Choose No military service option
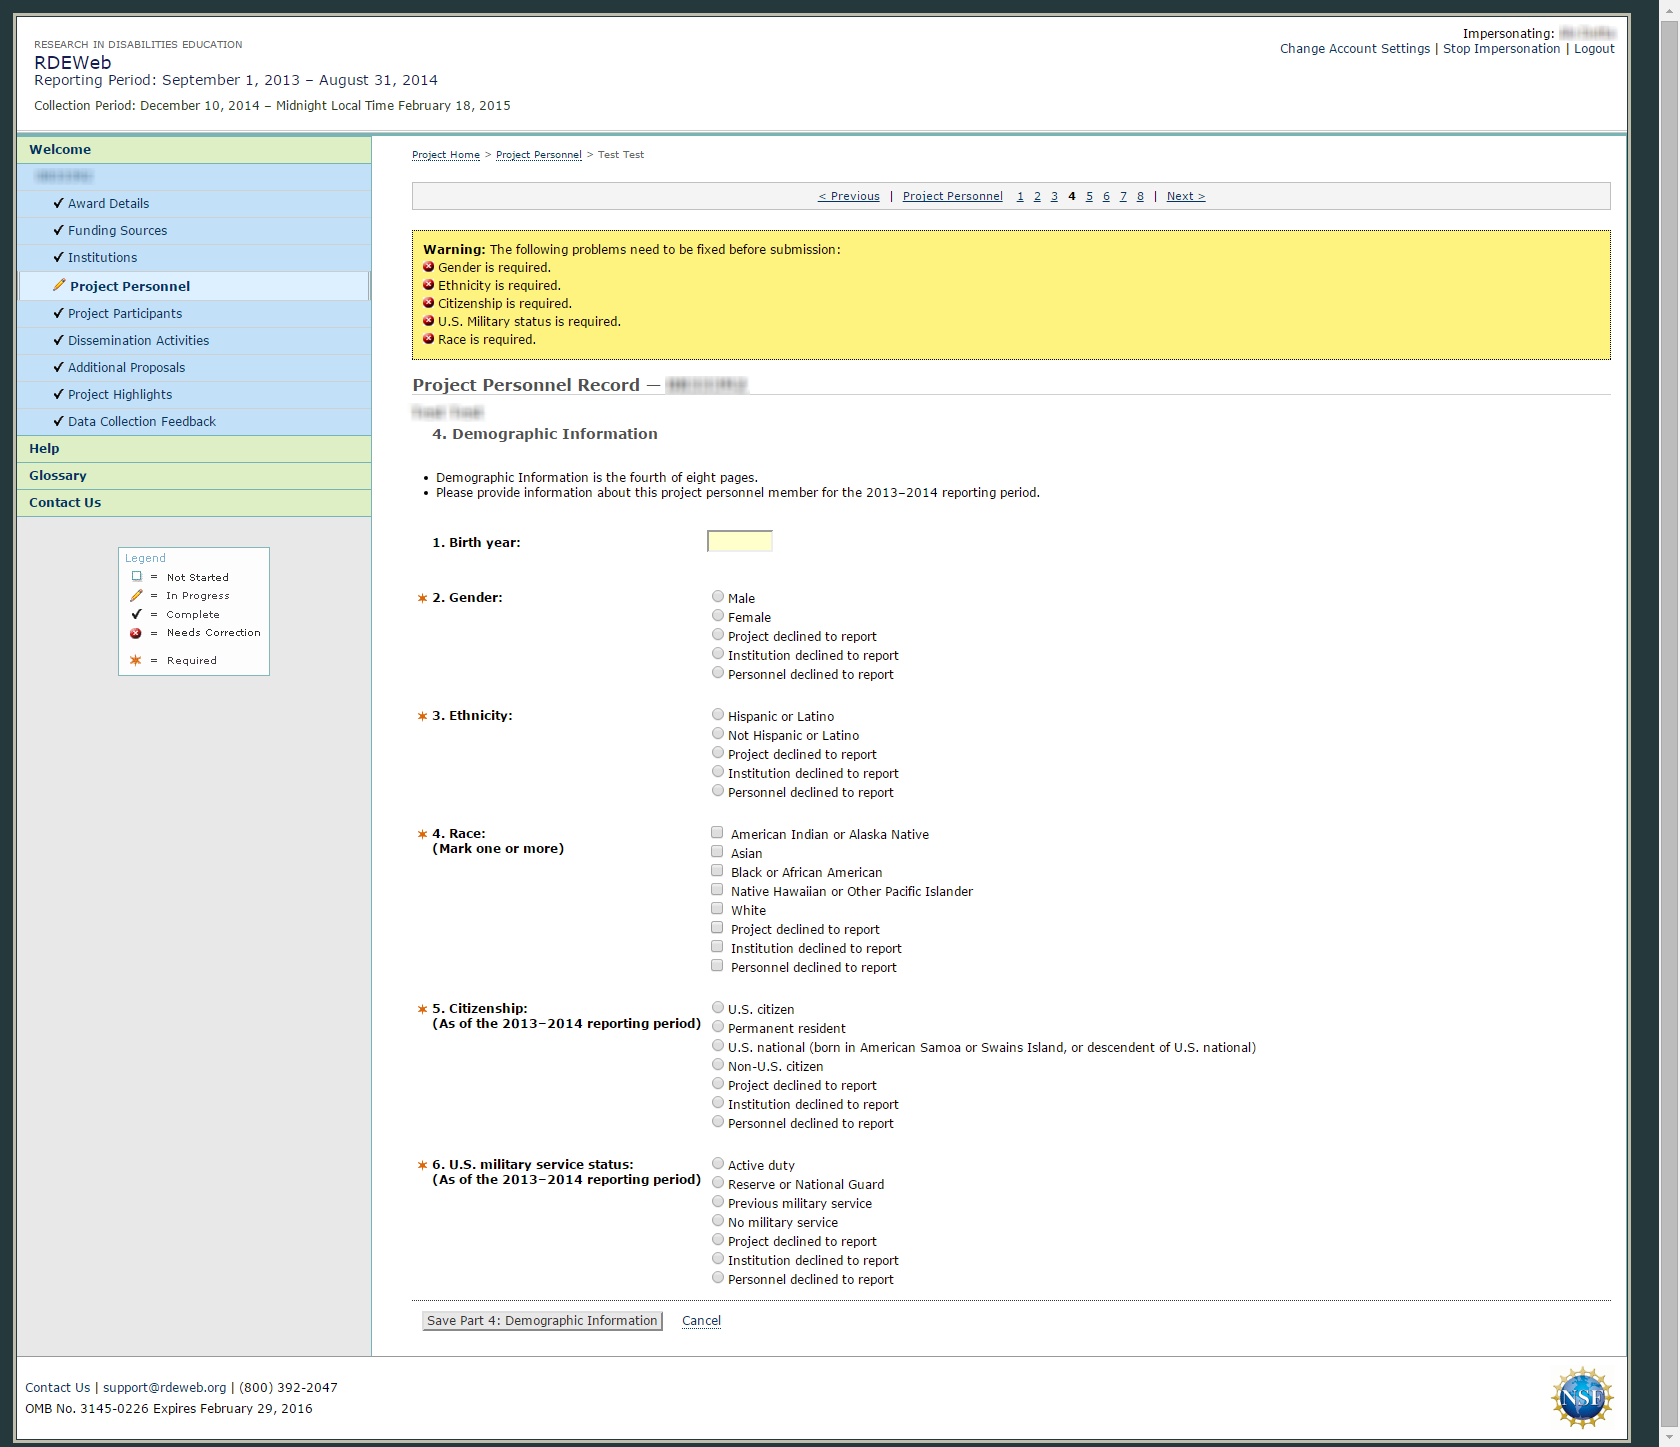The width and height of the screenshot is (1680, 1447). tap(718, 1221)
